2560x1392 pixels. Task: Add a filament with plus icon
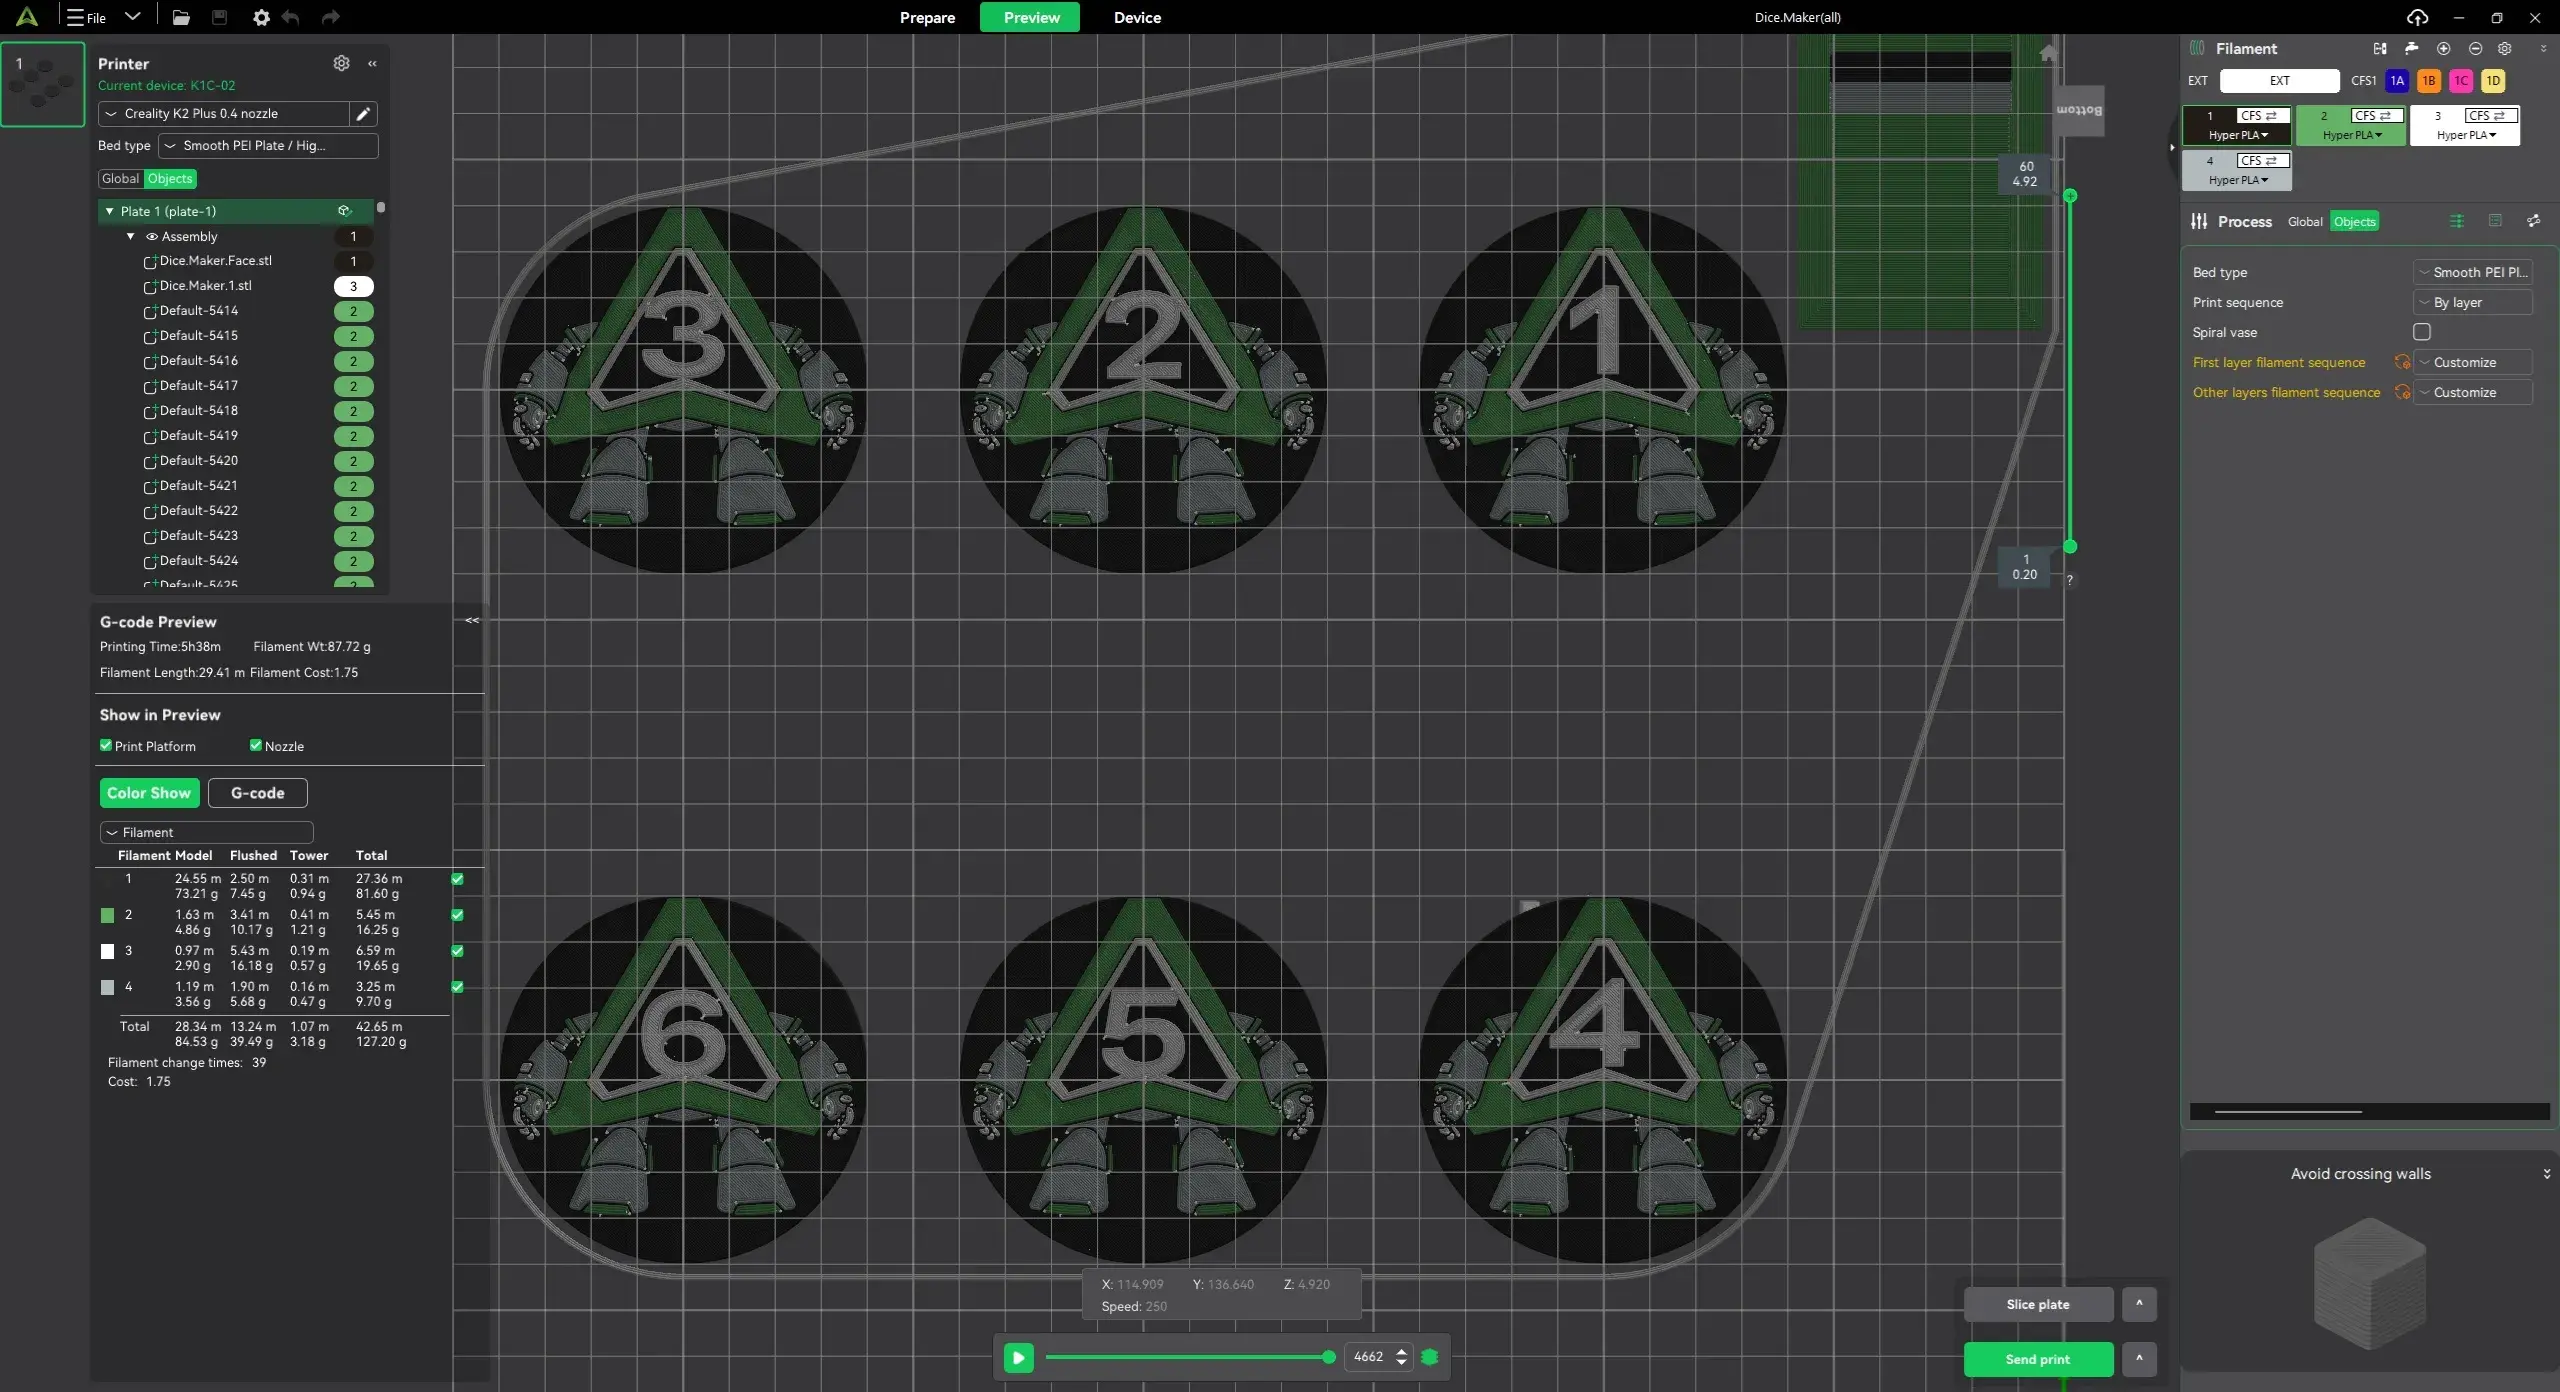pos(2443,48)
